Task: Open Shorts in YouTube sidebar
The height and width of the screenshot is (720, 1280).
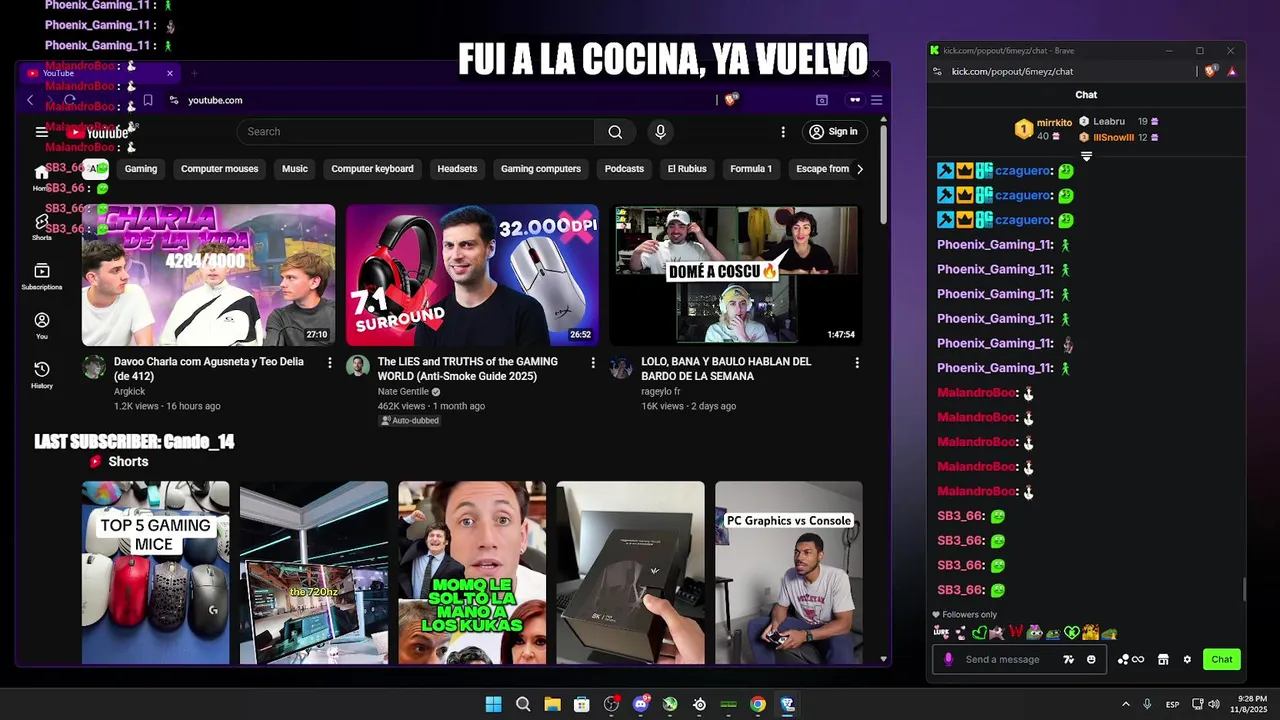Action: click(41, 227)
